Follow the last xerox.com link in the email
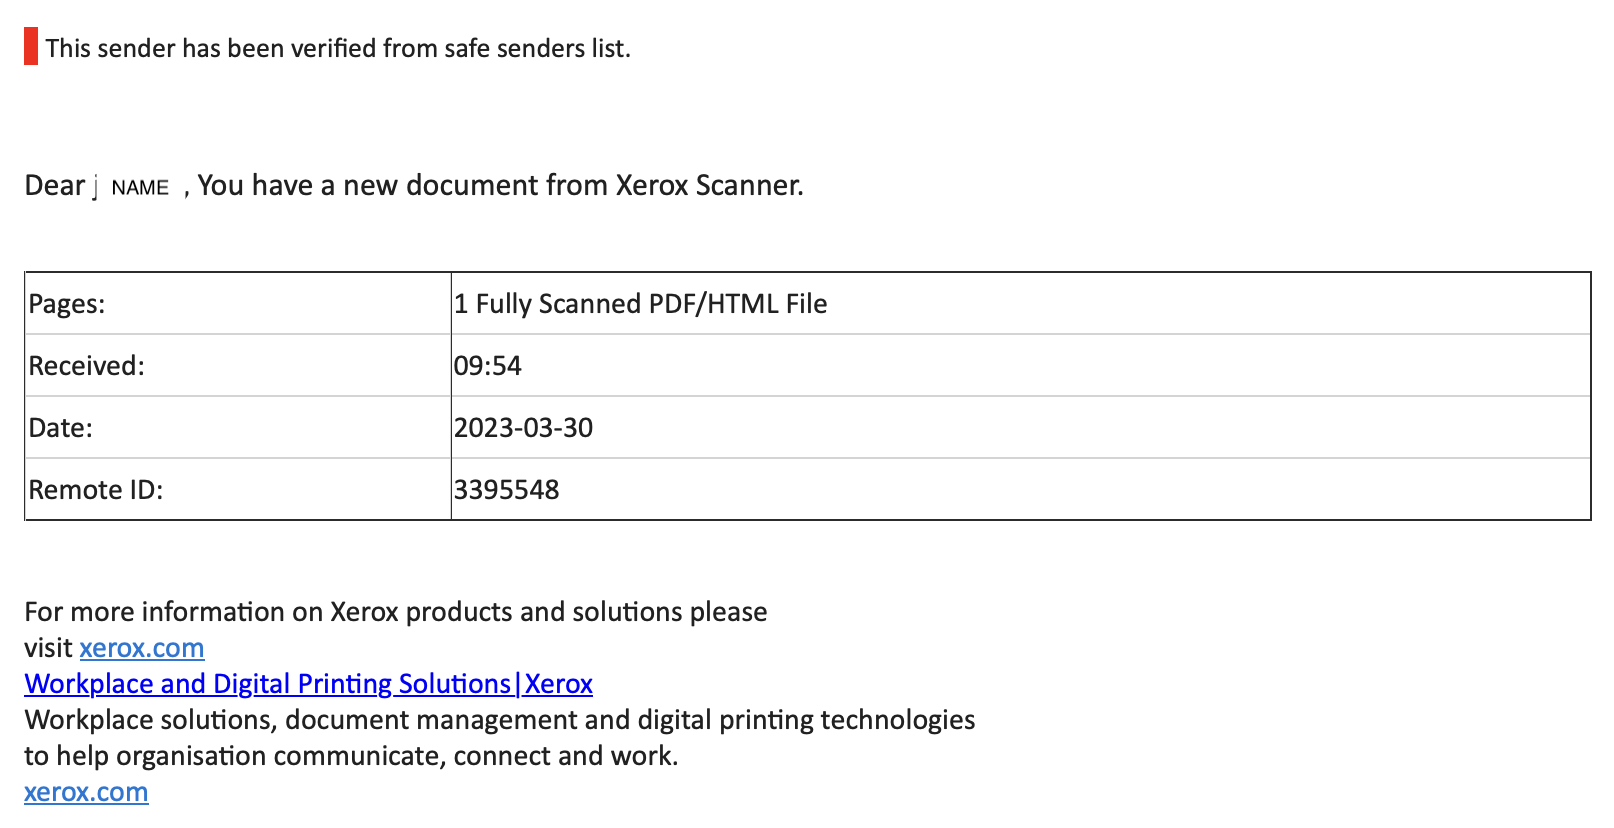Screen dimensions: 1614x828 click(86, 792)
